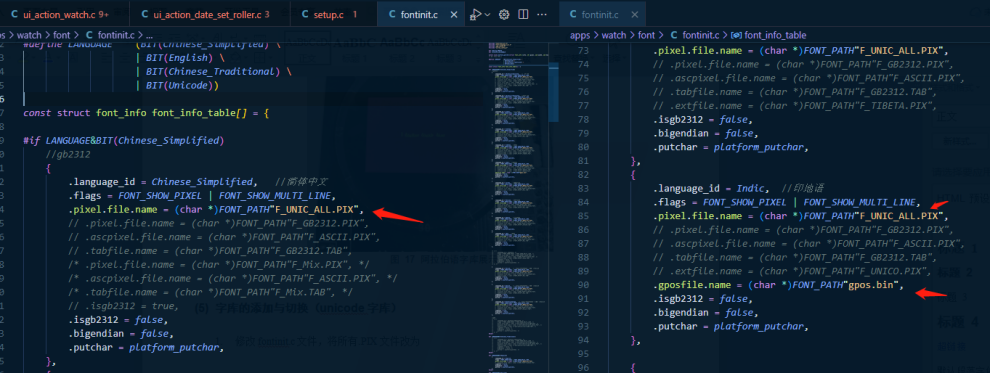Screen dimensions: 990x374
Task: Open the dropdown arrow beside the run icon
Action: [487, 15]
